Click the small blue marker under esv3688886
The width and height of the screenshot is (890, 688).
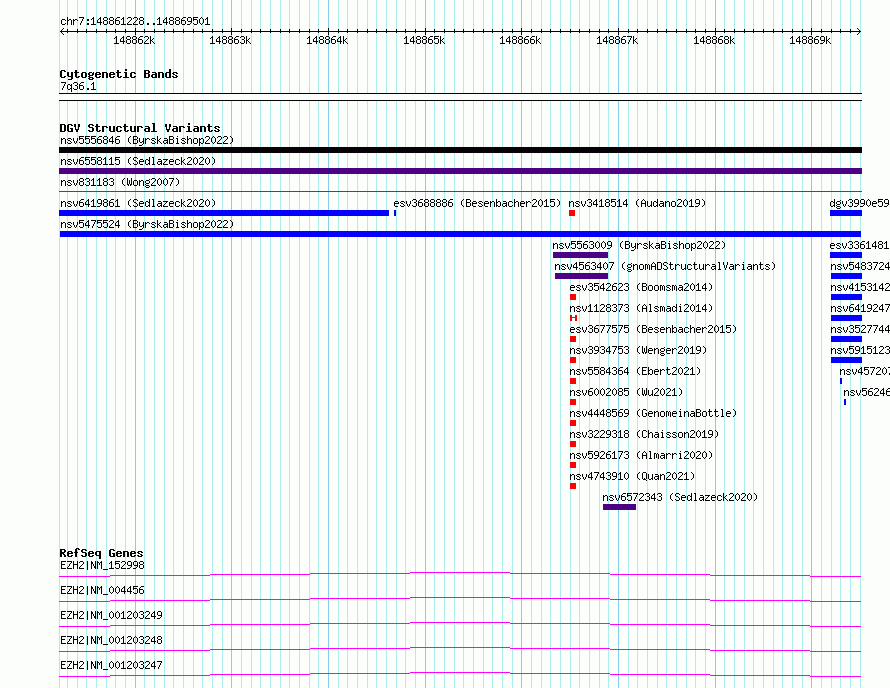point(395,213)
